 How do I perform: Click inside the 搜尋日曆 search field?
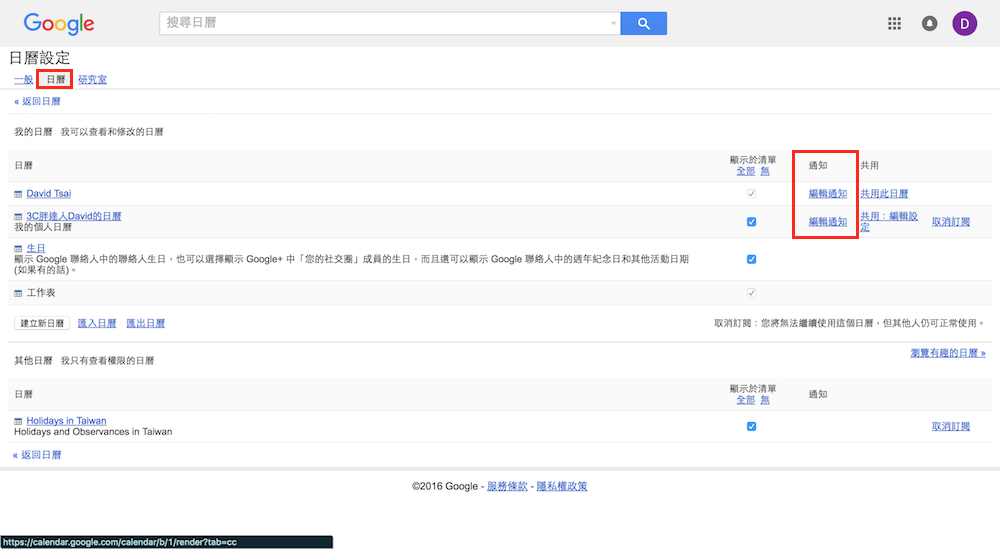[x=385, y=24]
